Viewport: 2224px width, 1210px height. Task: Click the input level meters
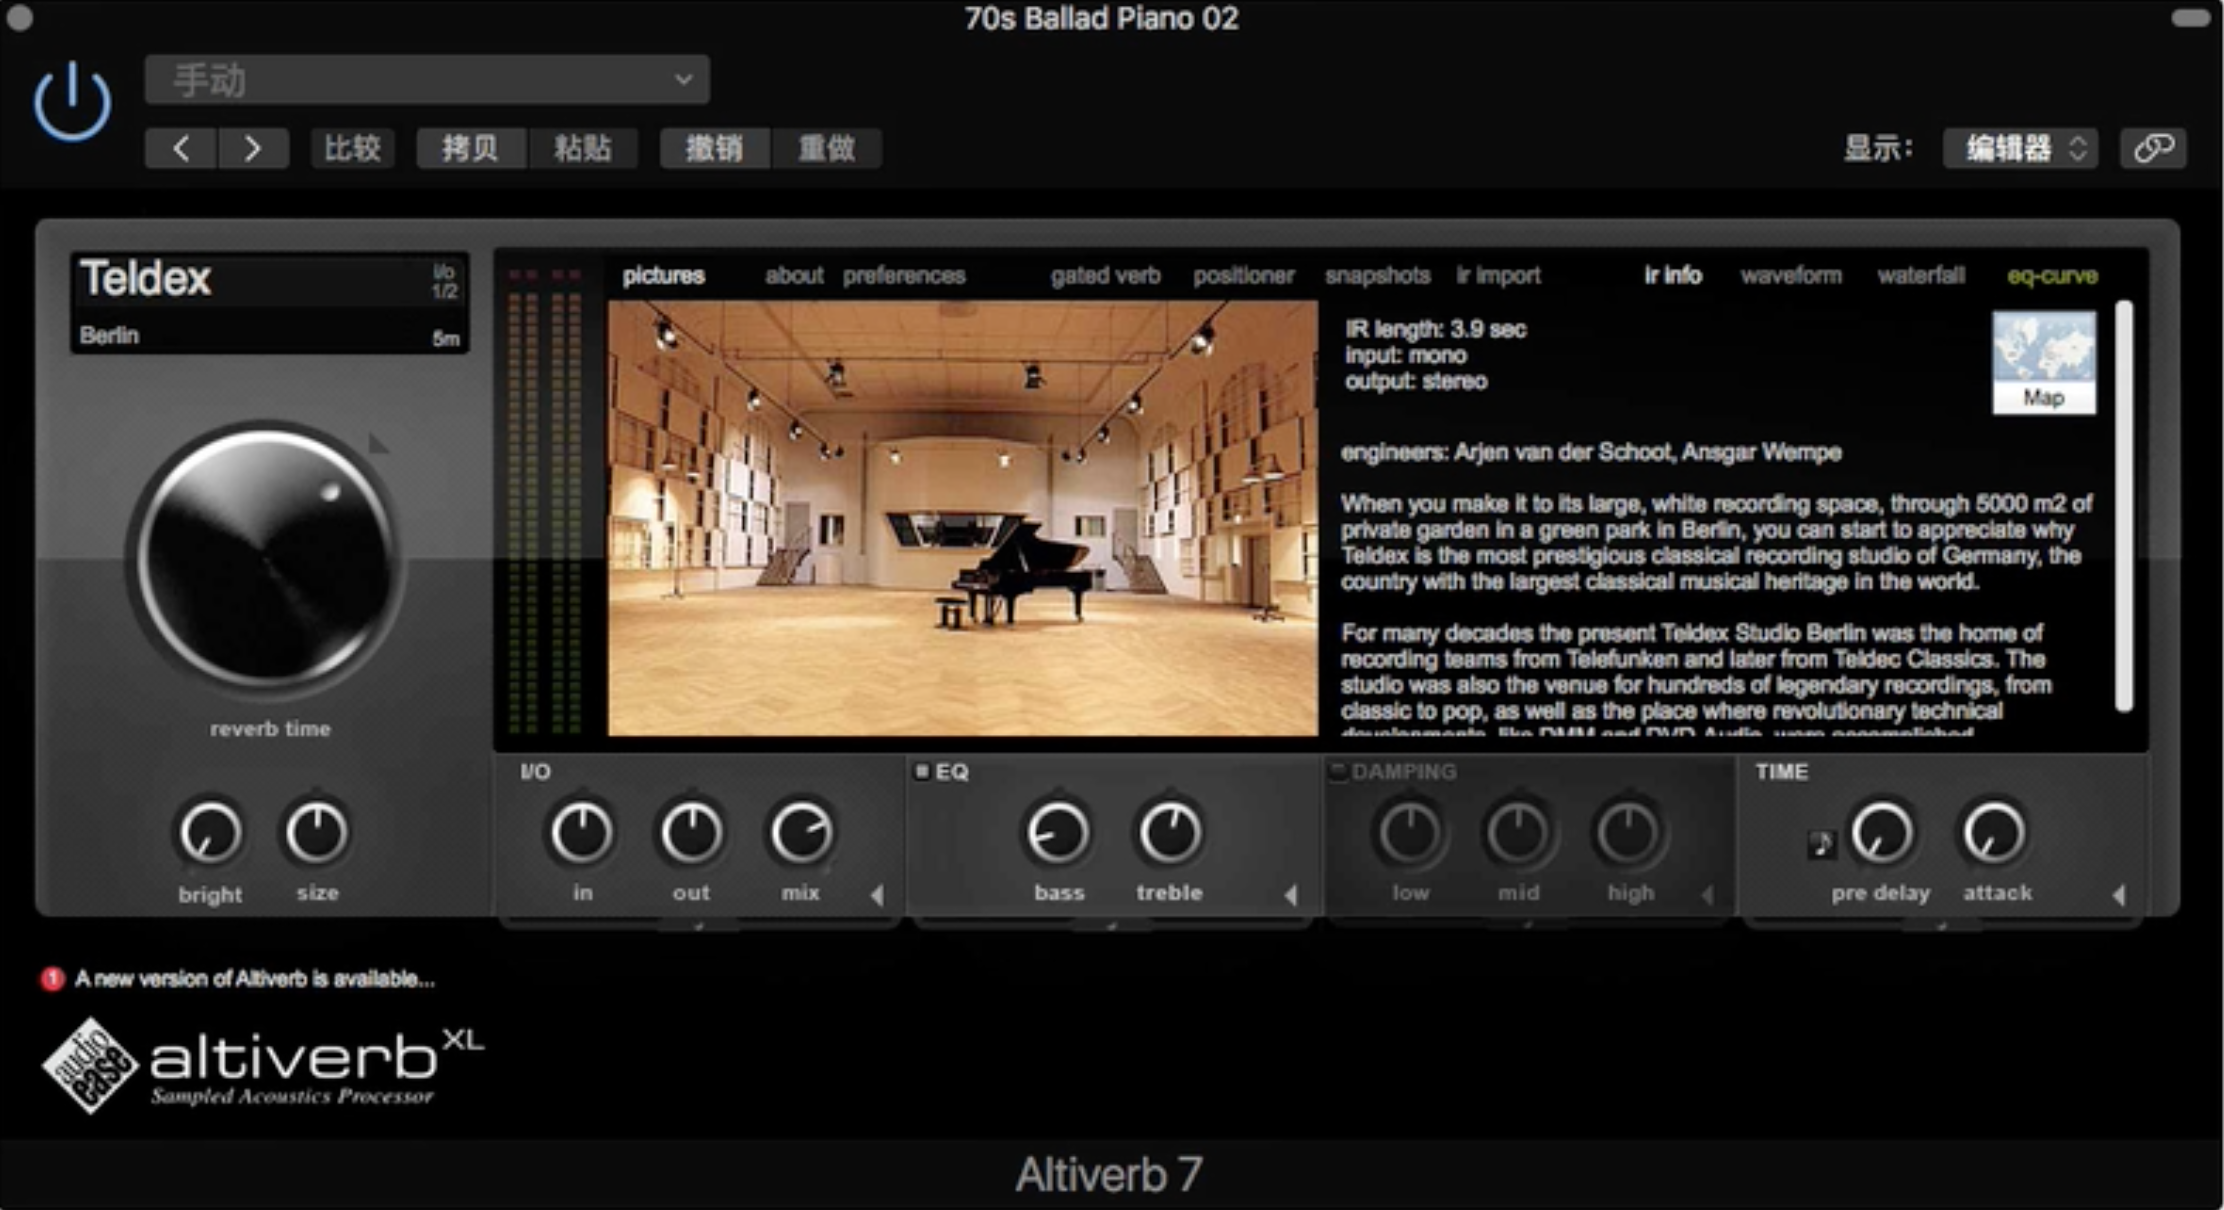tap(545, 500)
